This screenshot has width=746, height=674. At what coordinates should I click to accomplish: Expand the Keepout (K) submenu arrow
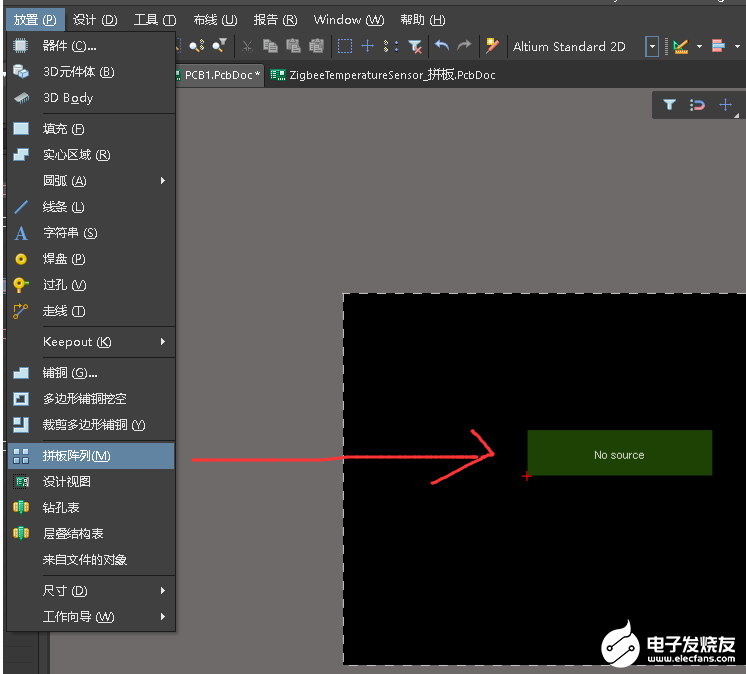pos(163,342)
